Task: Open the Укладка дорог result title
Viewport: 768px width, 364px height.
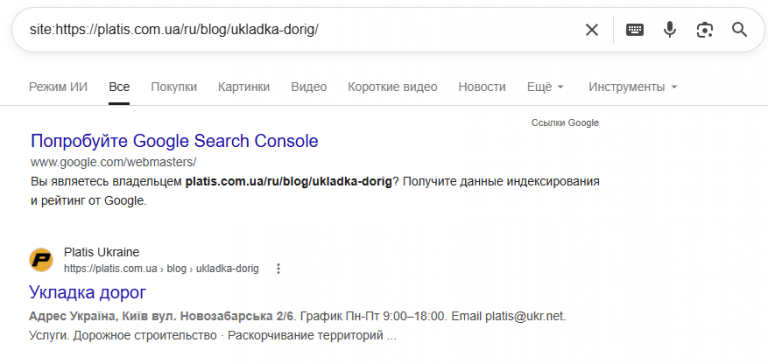Action: (88, 292)
